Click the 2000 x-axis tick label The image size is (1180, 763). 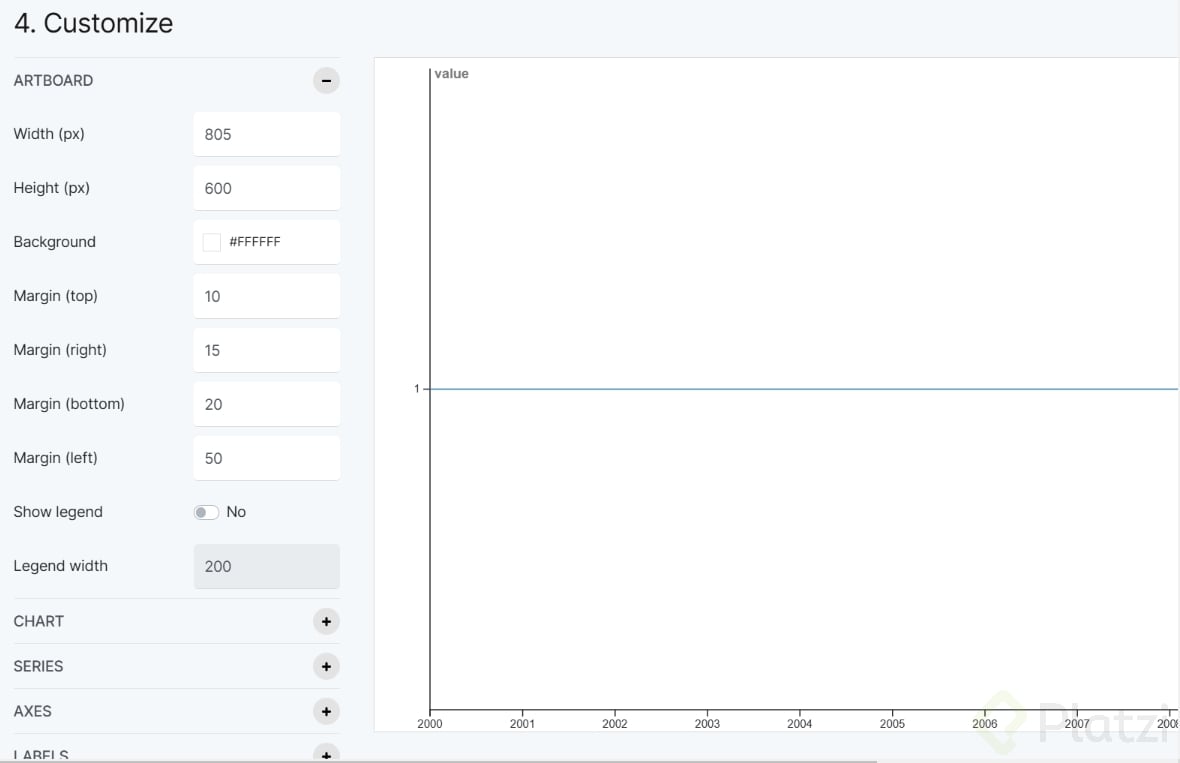[430, 724]
